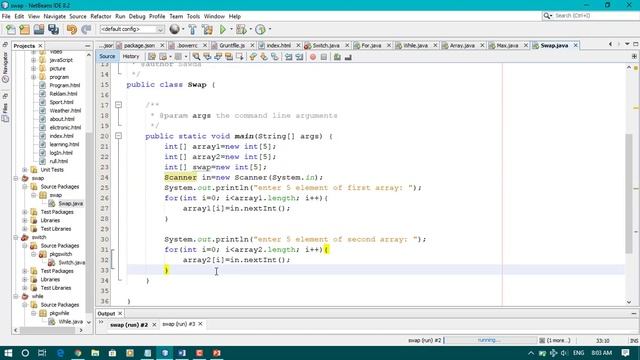Switch to the While.java editor tab
640x360 pixels.
coord(416,45)
